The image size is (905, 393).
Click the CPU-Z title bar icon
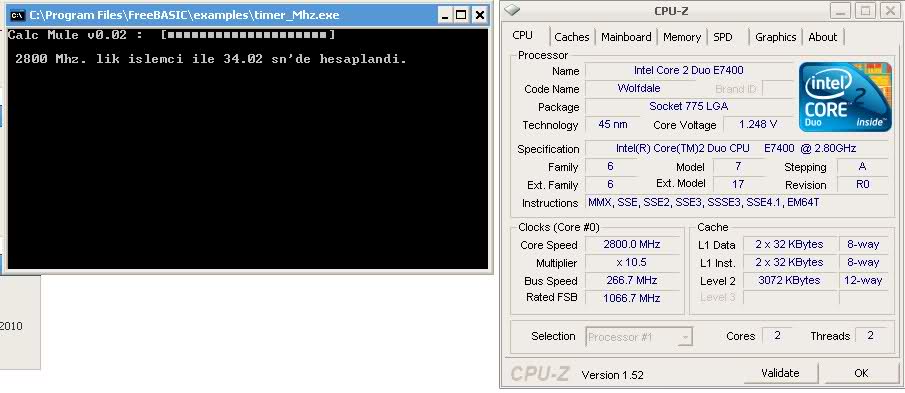point(513,10)
